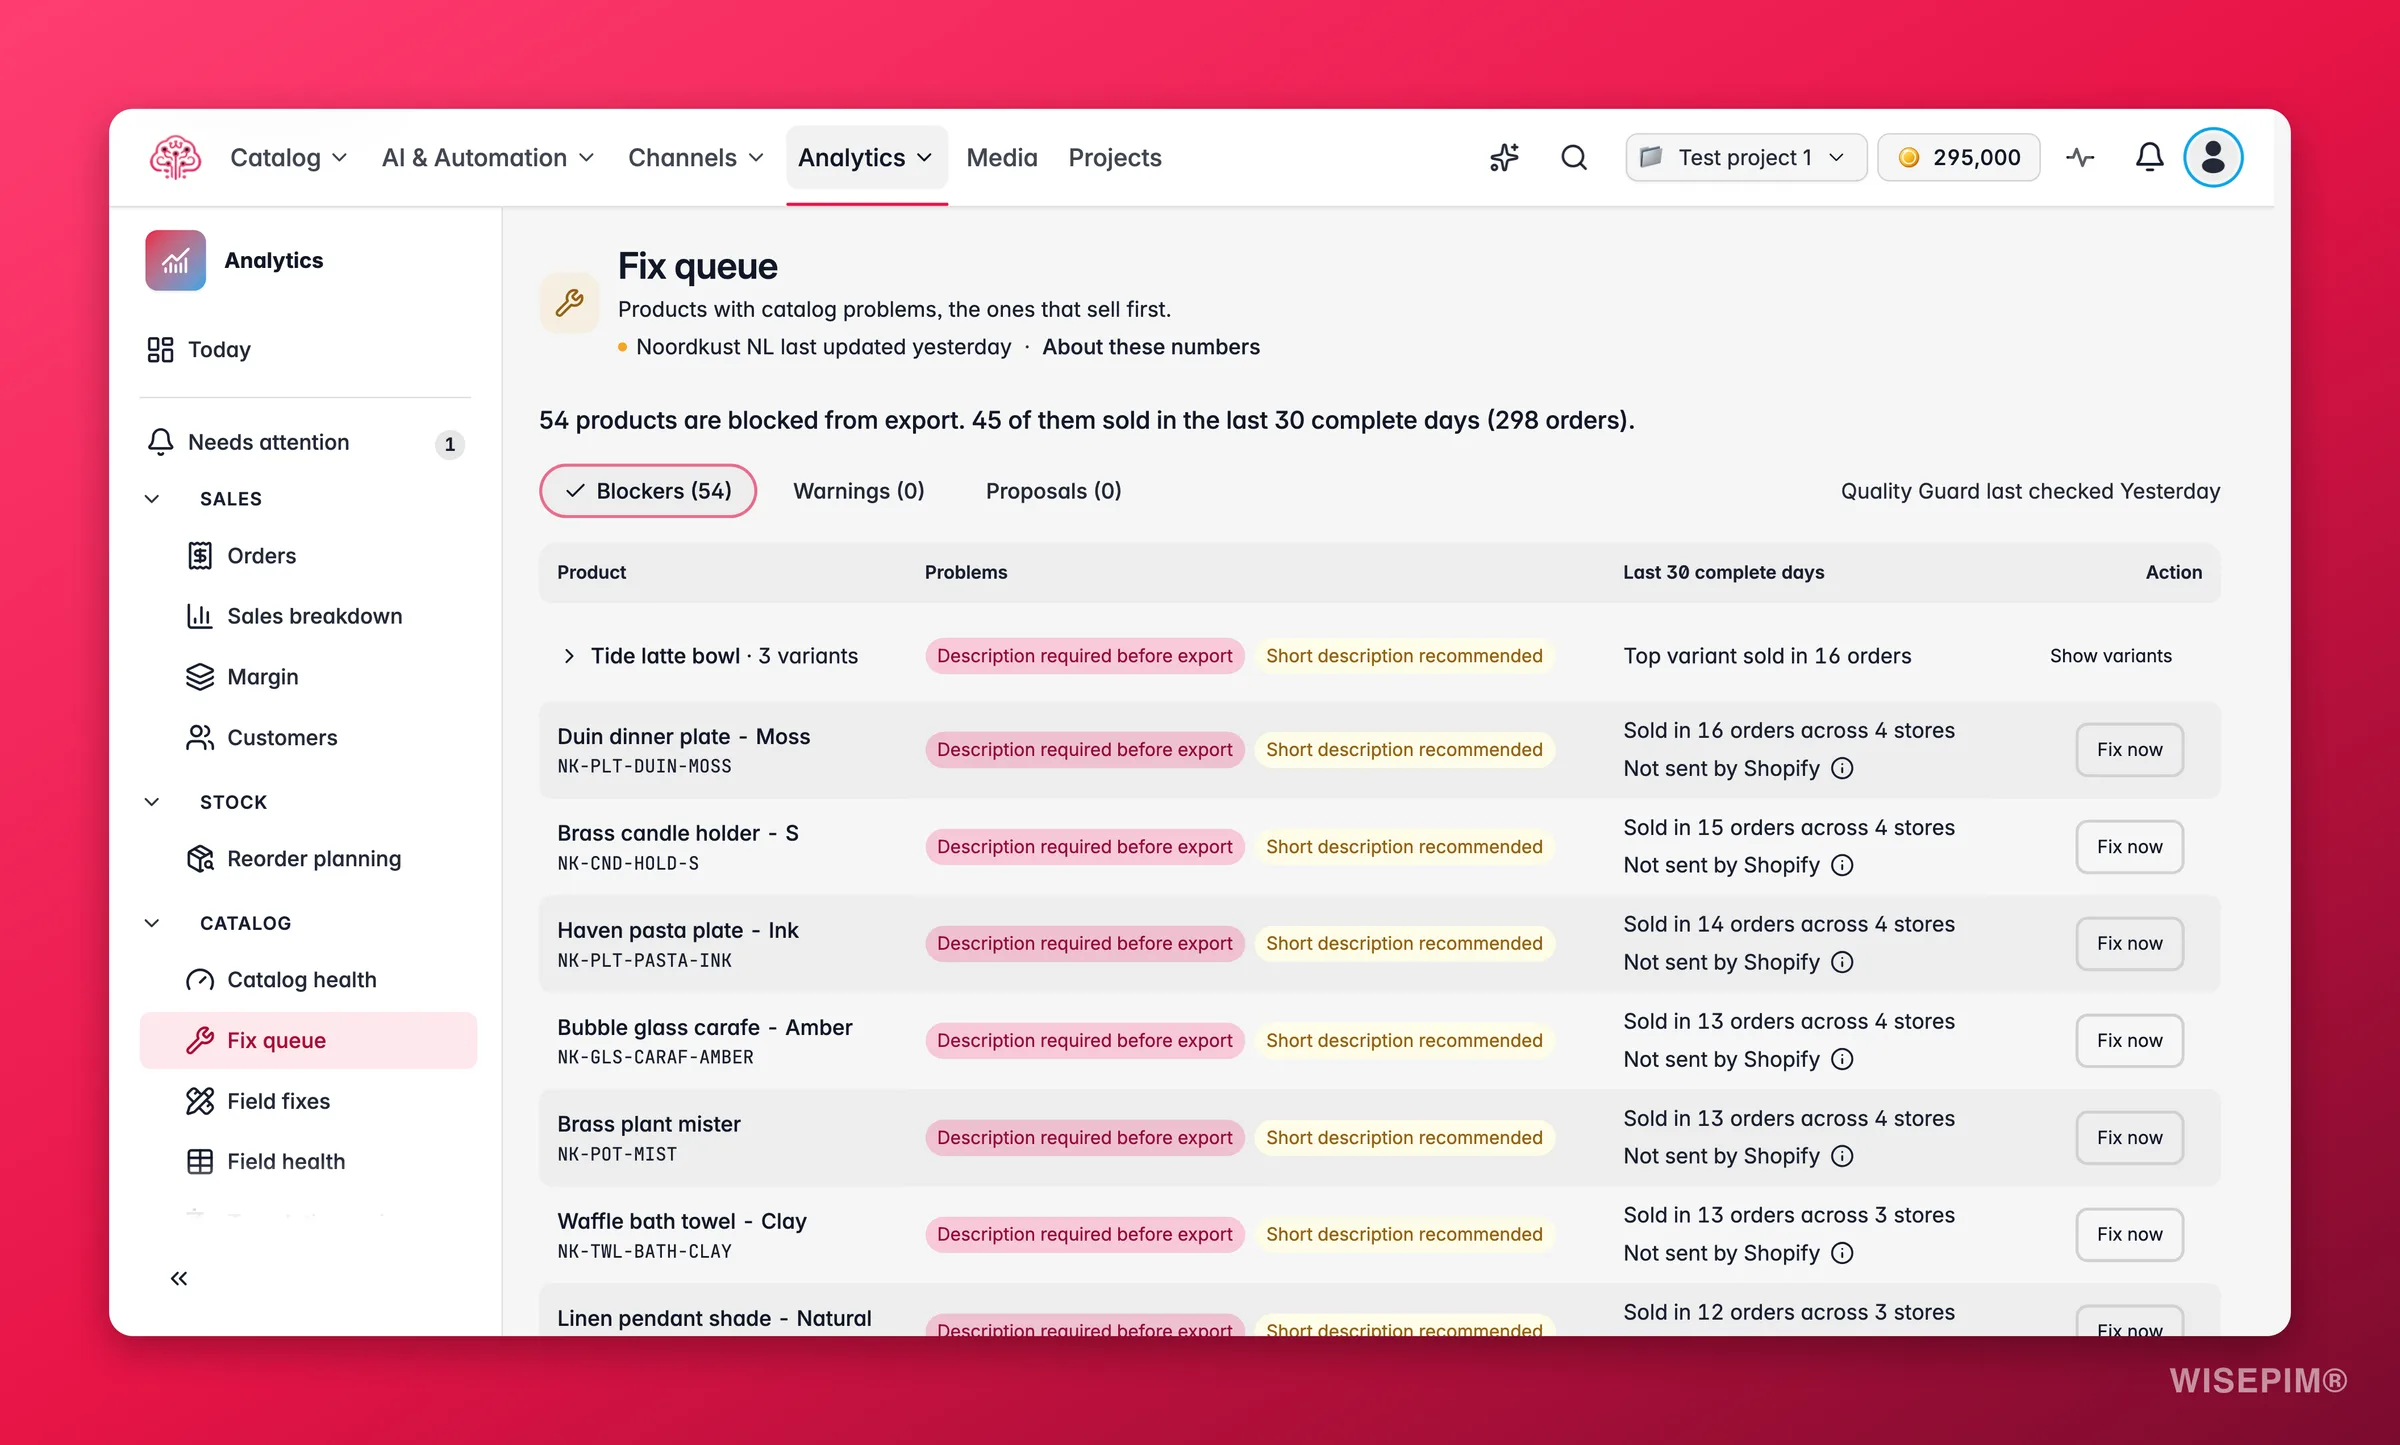Go to Media in top navigation
Image resolution: width=2400 pixels, height=1445 pixels.
pyautogui.click(x=1002, y=157)
